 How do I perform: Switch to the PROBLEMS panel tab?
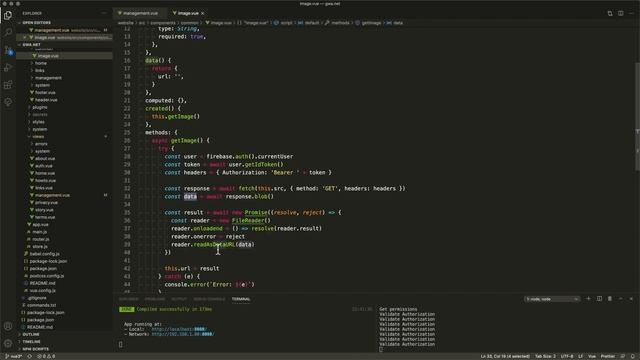[x=155, y=299]
